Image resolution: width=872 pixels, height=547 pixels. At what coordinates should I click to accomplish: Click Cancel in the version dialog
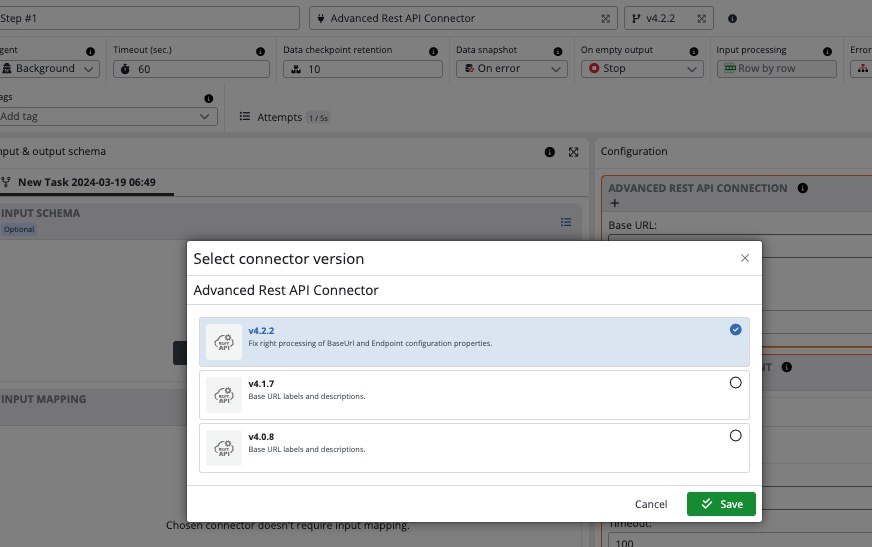(x=651, y=504)
